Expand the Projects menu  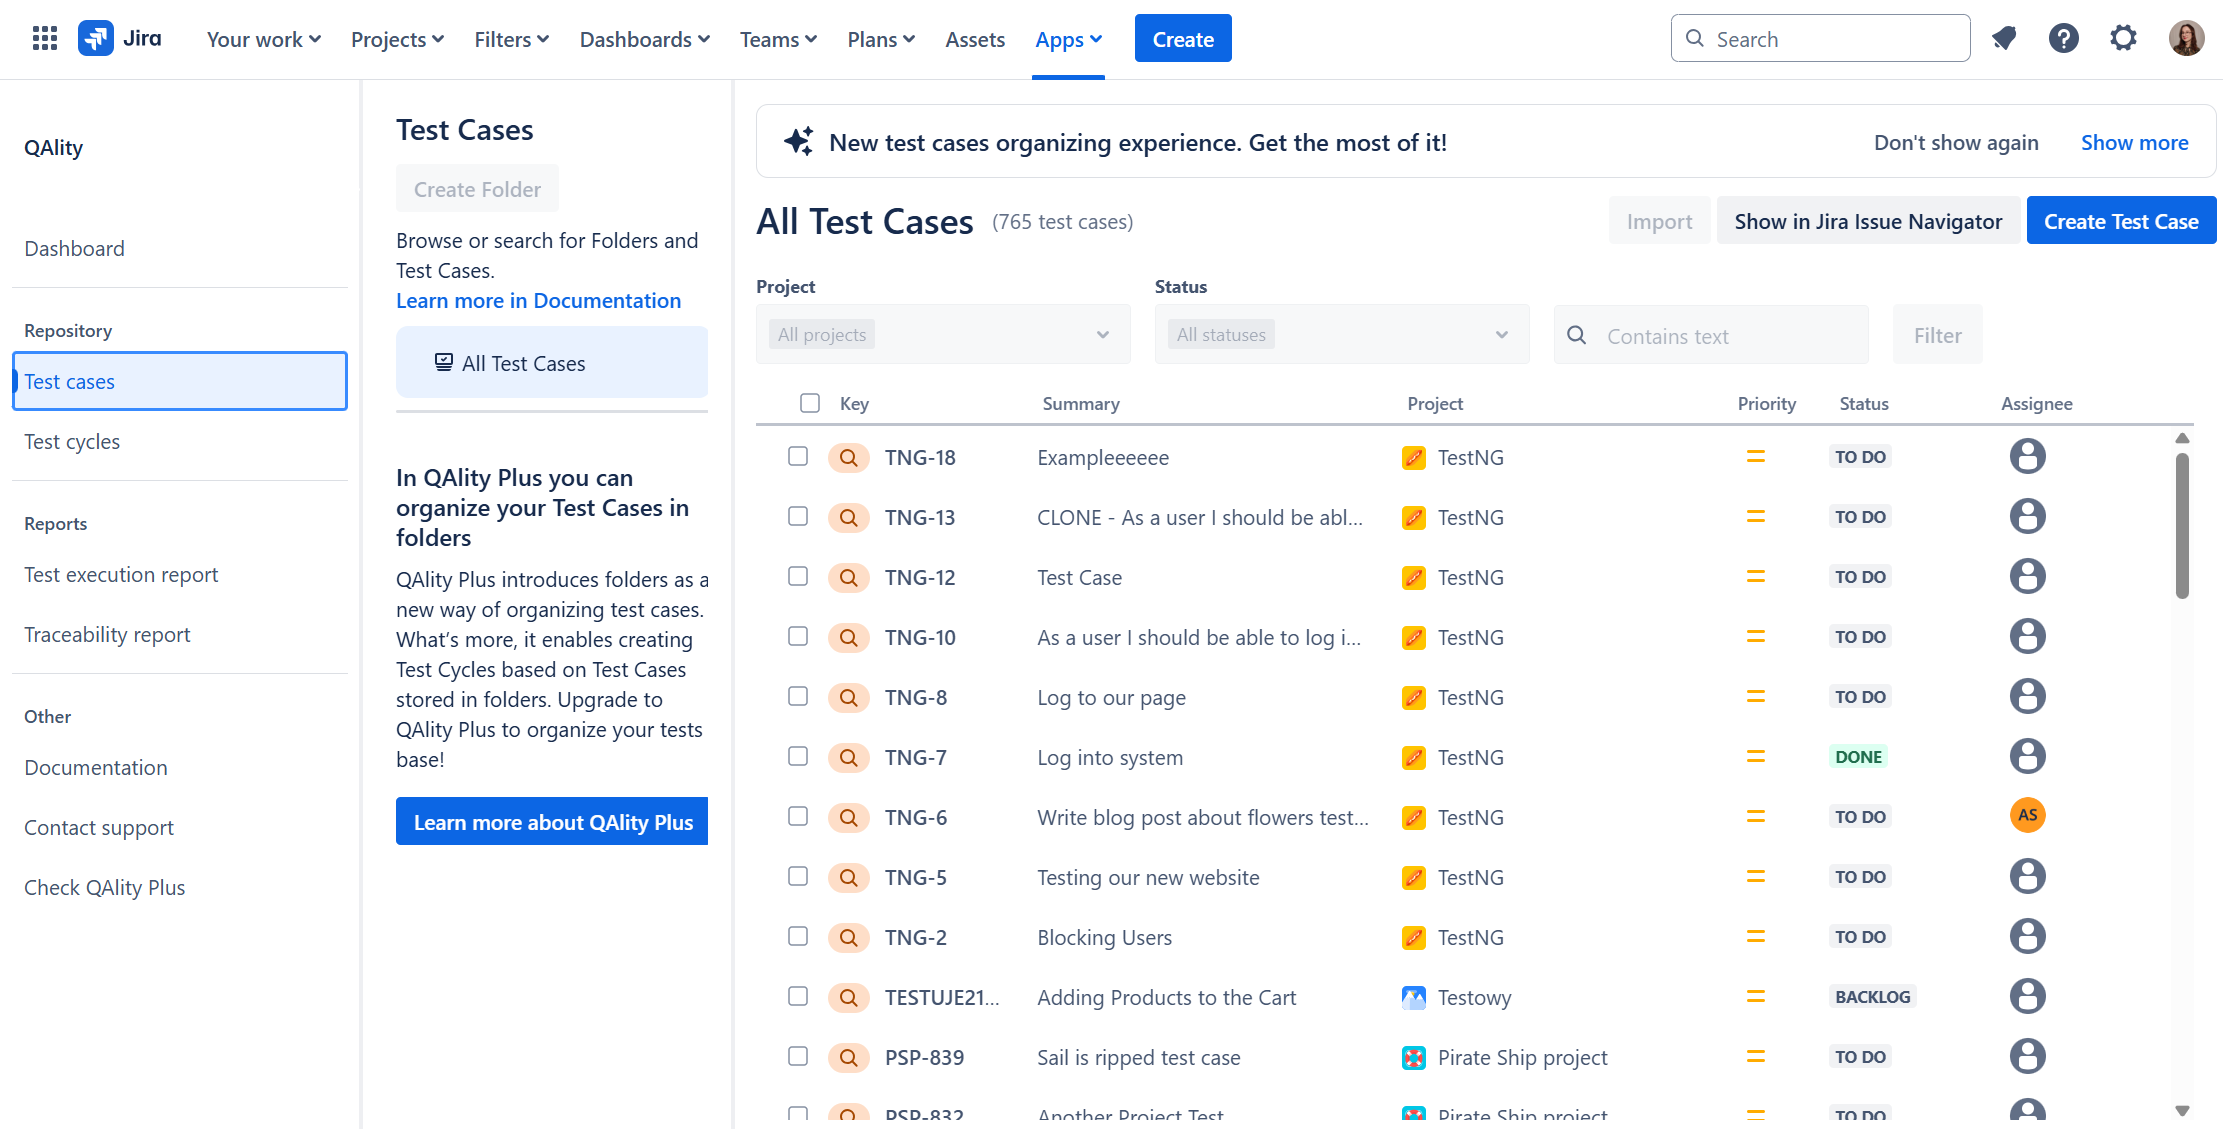point(397,39)
